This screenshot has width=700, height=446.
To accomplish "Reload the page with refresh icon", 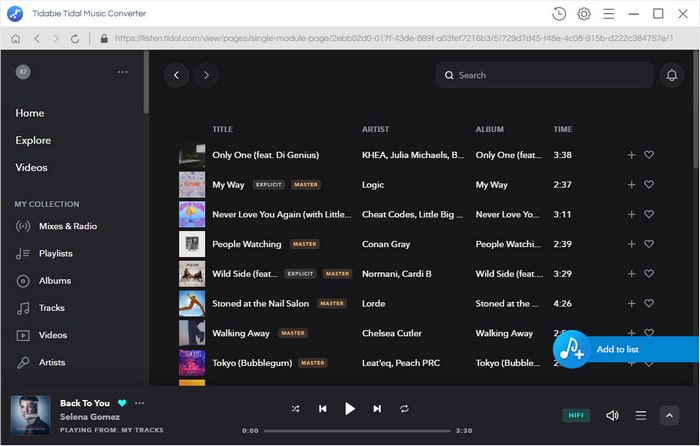I will [75, 39].
